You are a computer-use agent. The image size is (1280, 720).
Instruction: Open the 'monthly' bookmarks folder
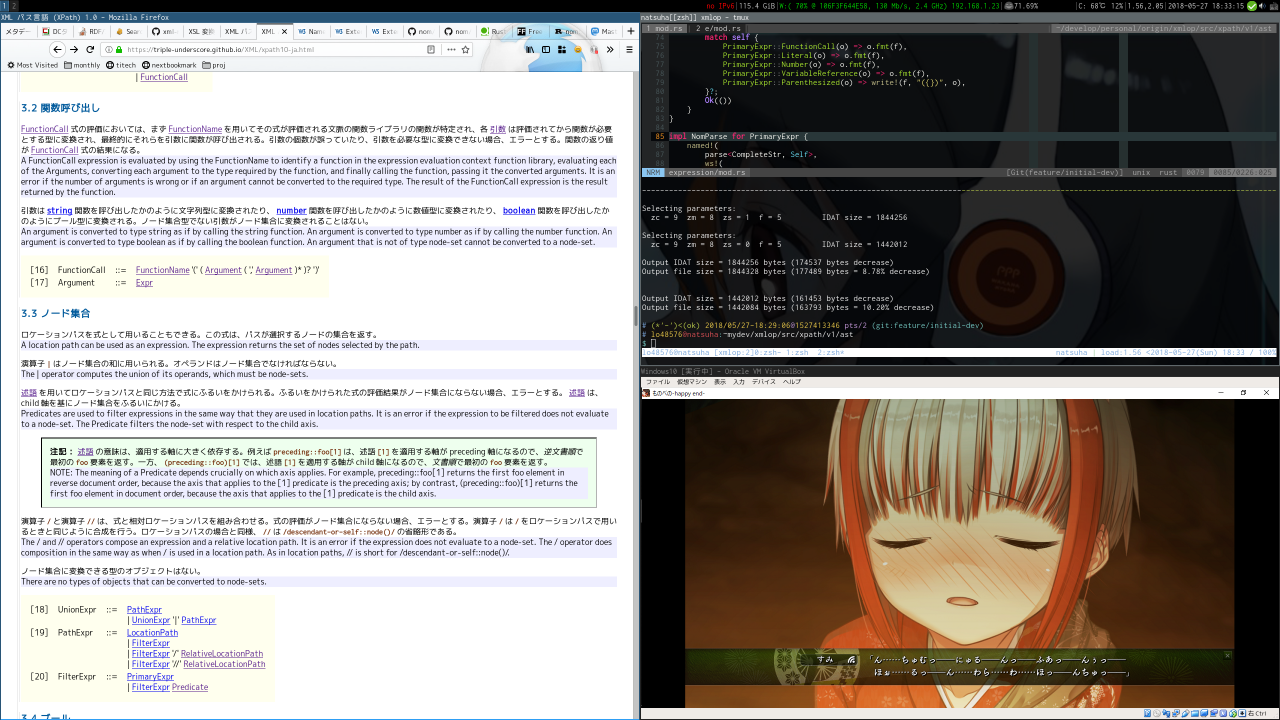tap(81, 65)
